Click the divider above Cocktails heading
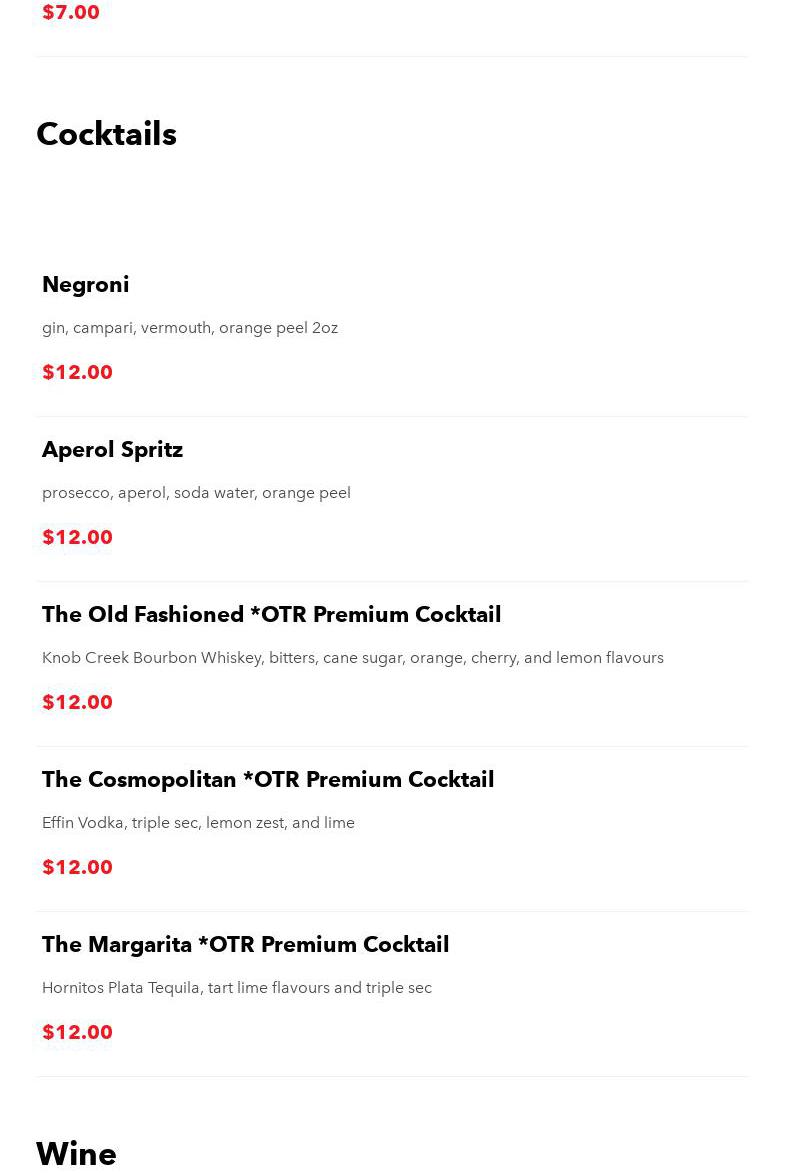 [392, 57]
